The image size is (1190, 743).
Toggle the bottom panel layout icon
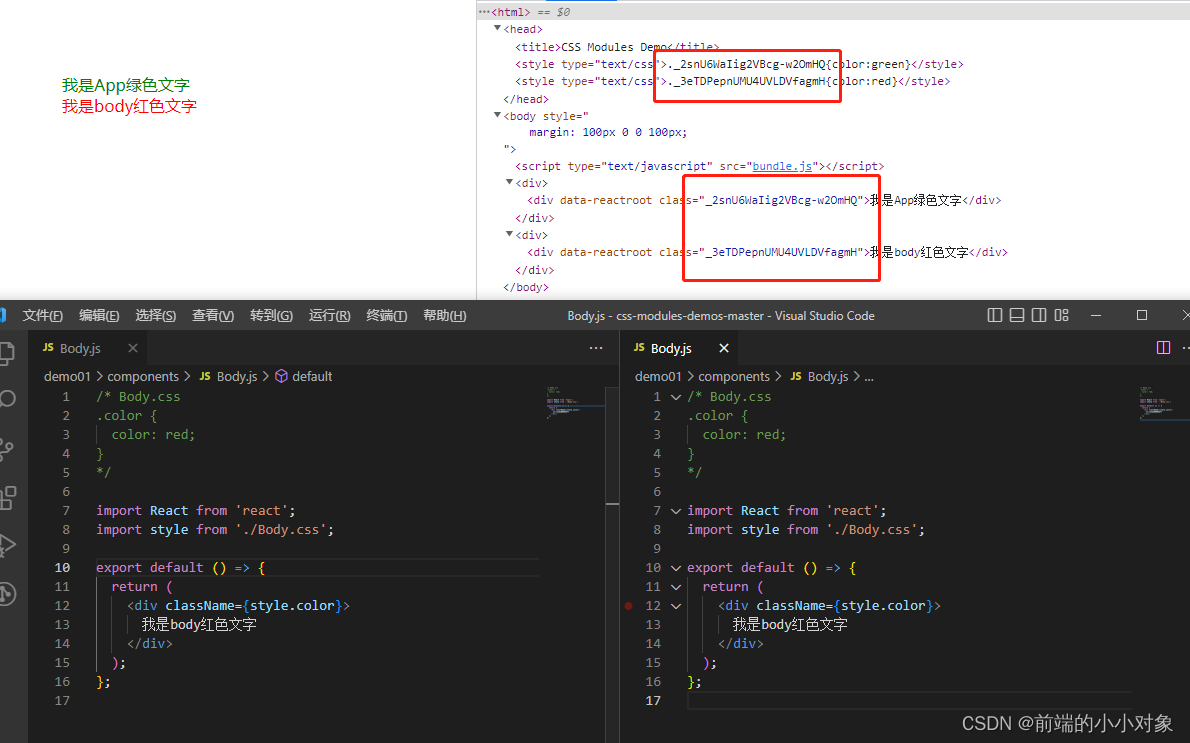point(1017,316)
